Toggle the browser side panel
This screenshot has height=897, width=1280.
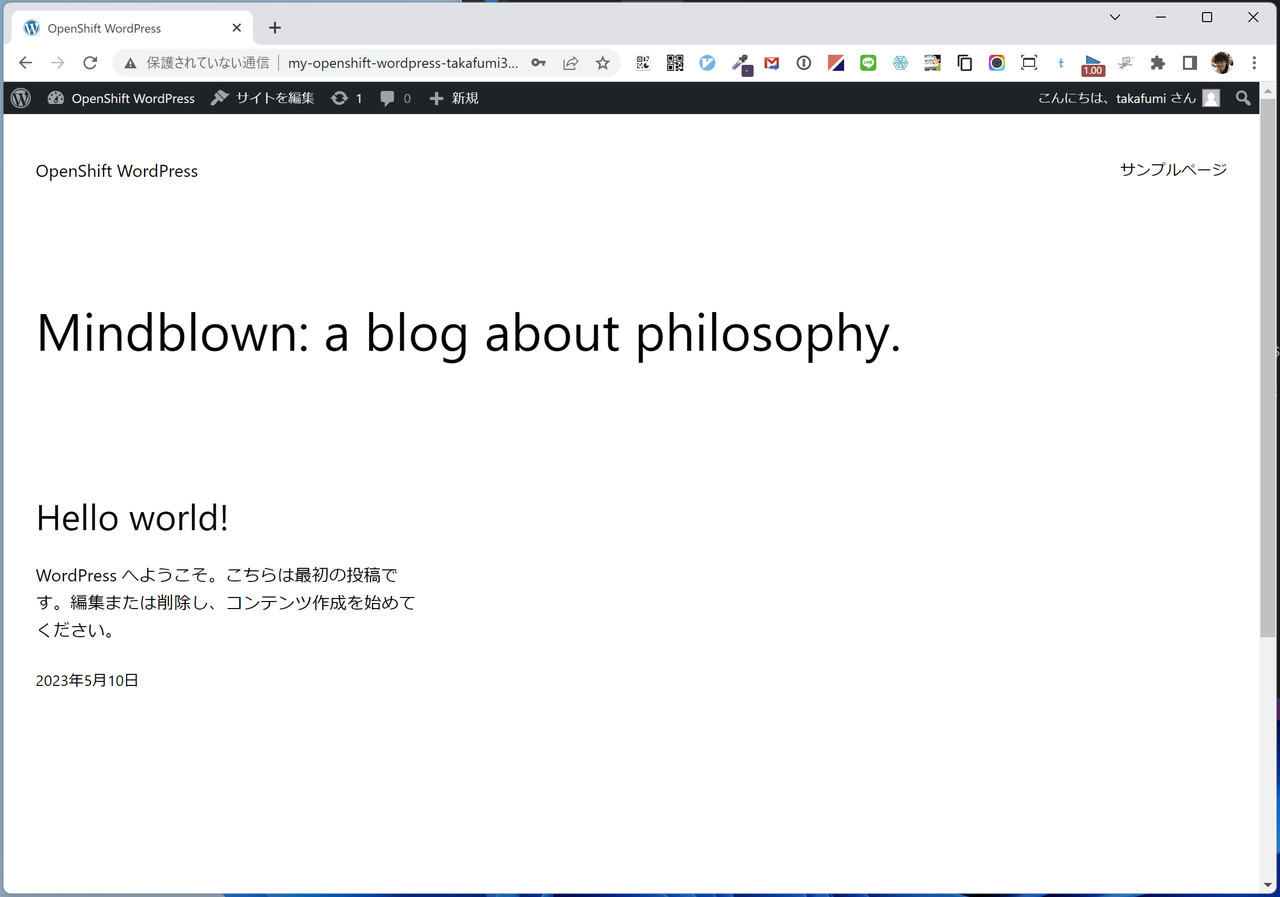coord(1189,63)
